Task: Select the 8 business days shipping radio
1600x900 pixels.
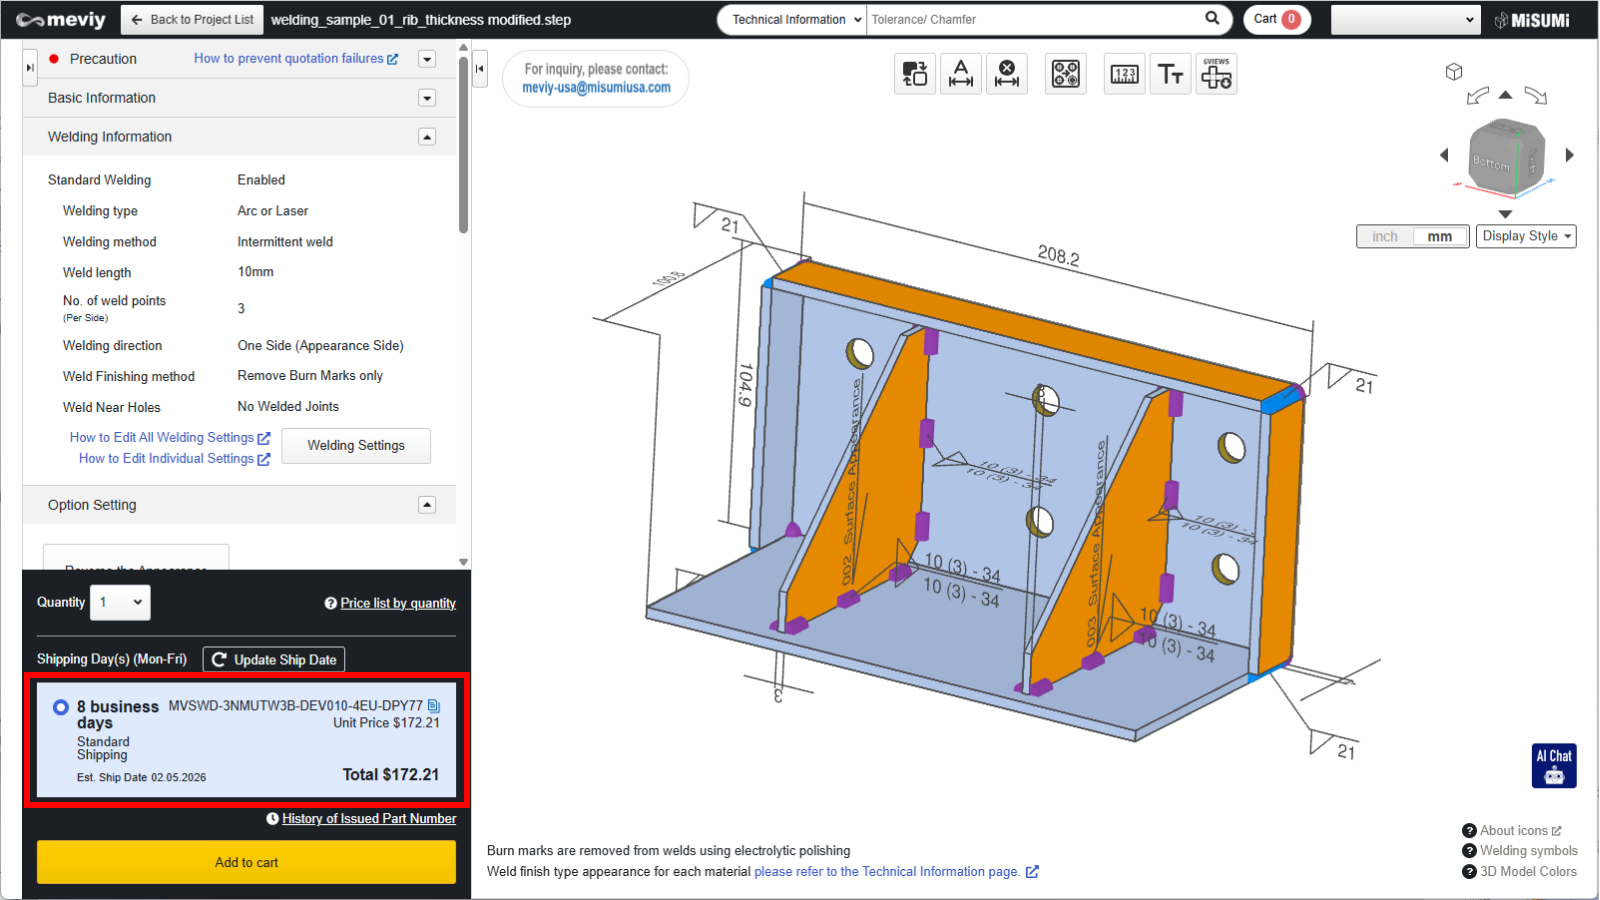Action: click(x=61, y=707)
